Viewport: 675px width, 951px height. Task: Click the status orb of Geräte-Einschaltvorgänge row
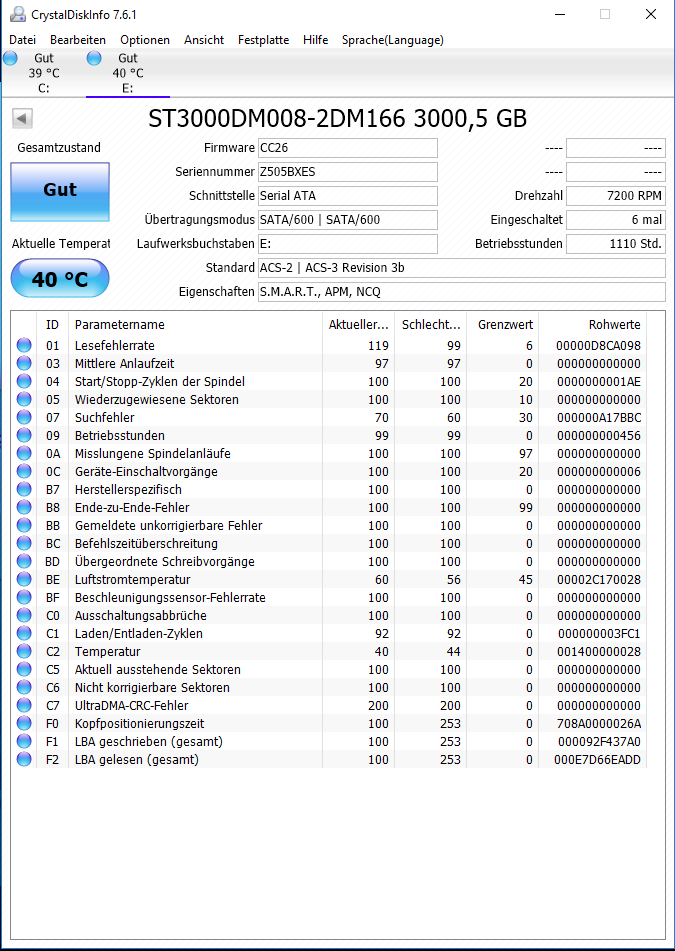(x=24, y=471)
